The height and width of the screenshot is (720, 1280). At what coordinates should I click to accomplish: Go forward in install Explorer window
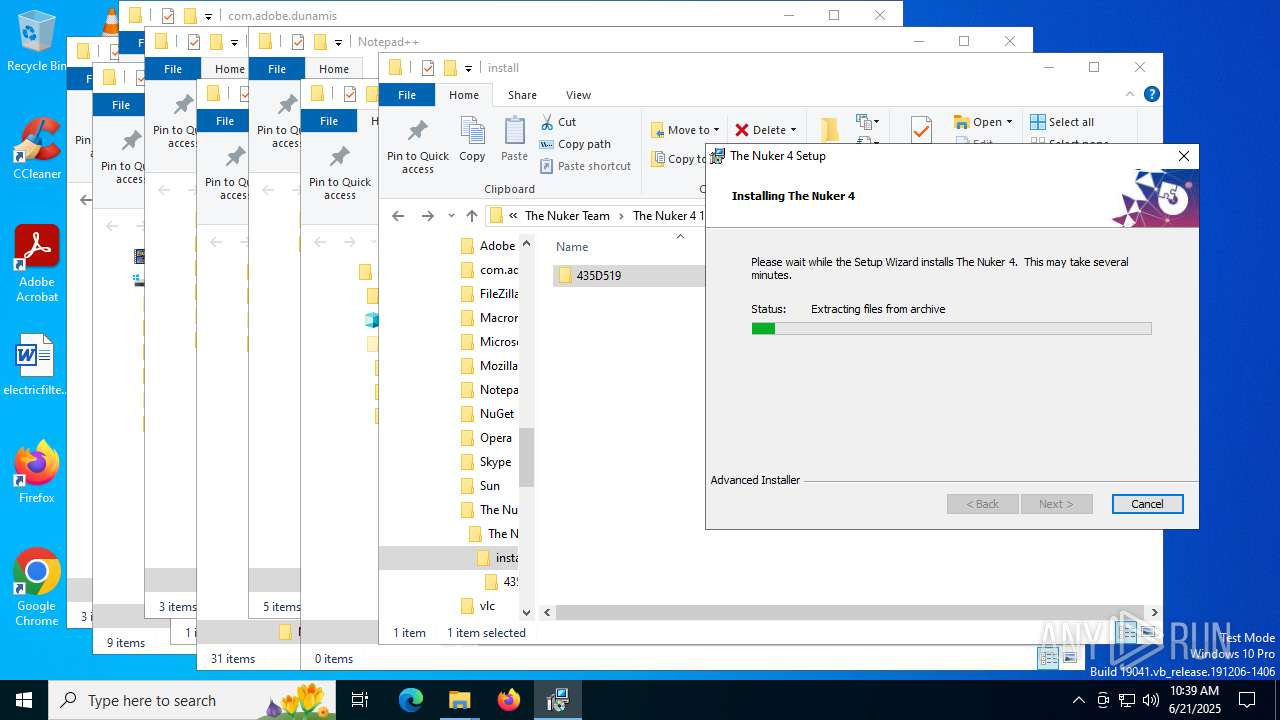point(428,216)
